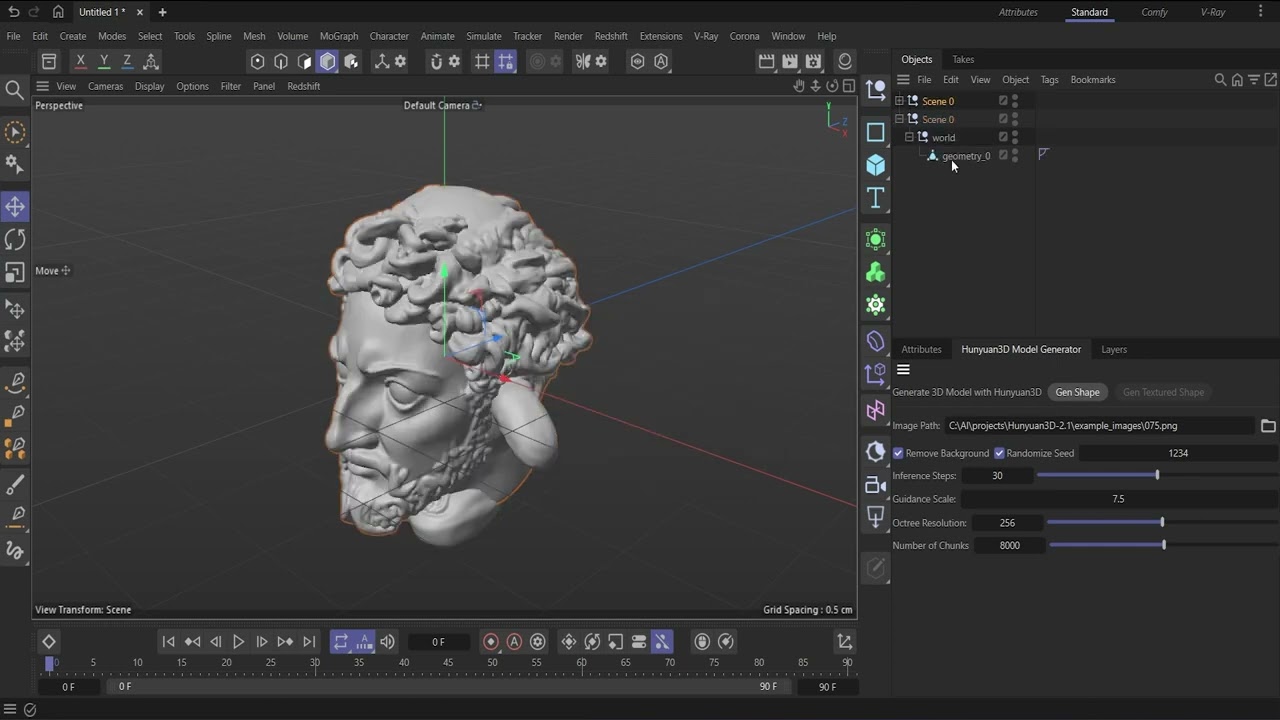
Task: Open Object Manager Tags menu
Action: (1049, 80)
